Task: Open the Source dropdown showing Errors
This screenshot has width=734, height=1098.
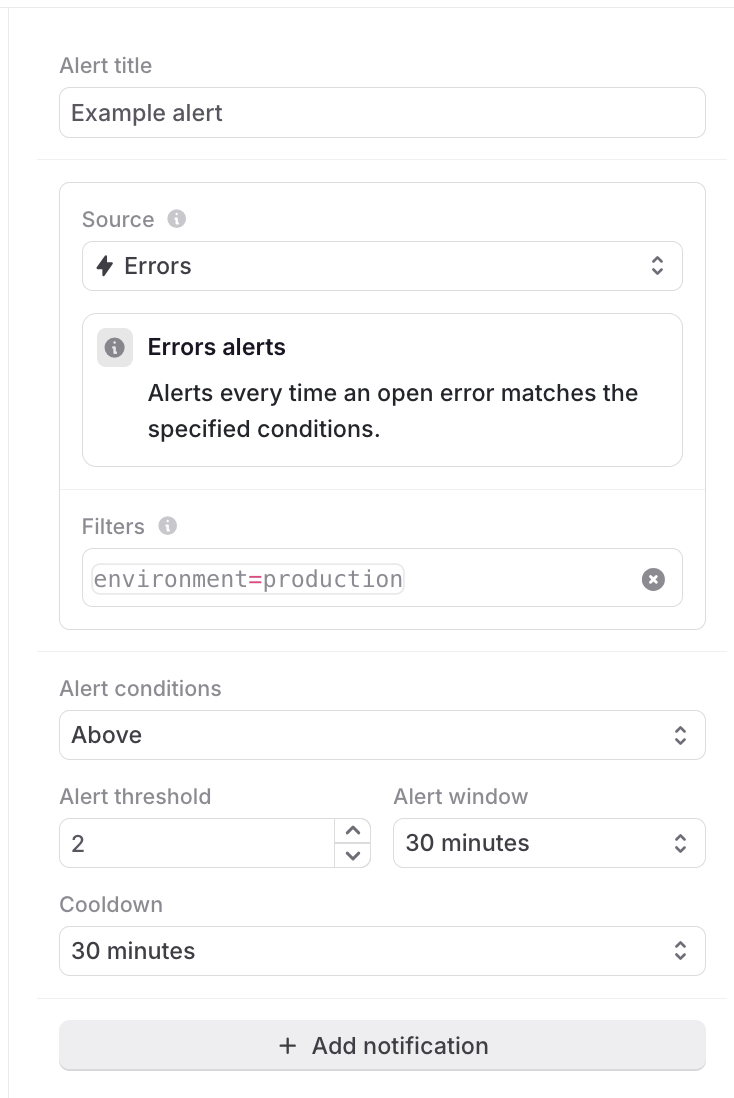Action: tap(382, 266)
